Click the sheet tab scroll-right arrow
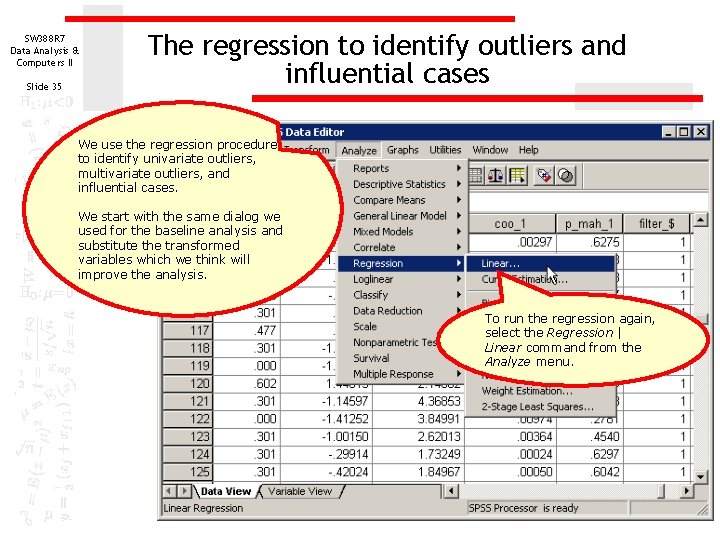The image size is (720, 540). (x=185, y=491)
